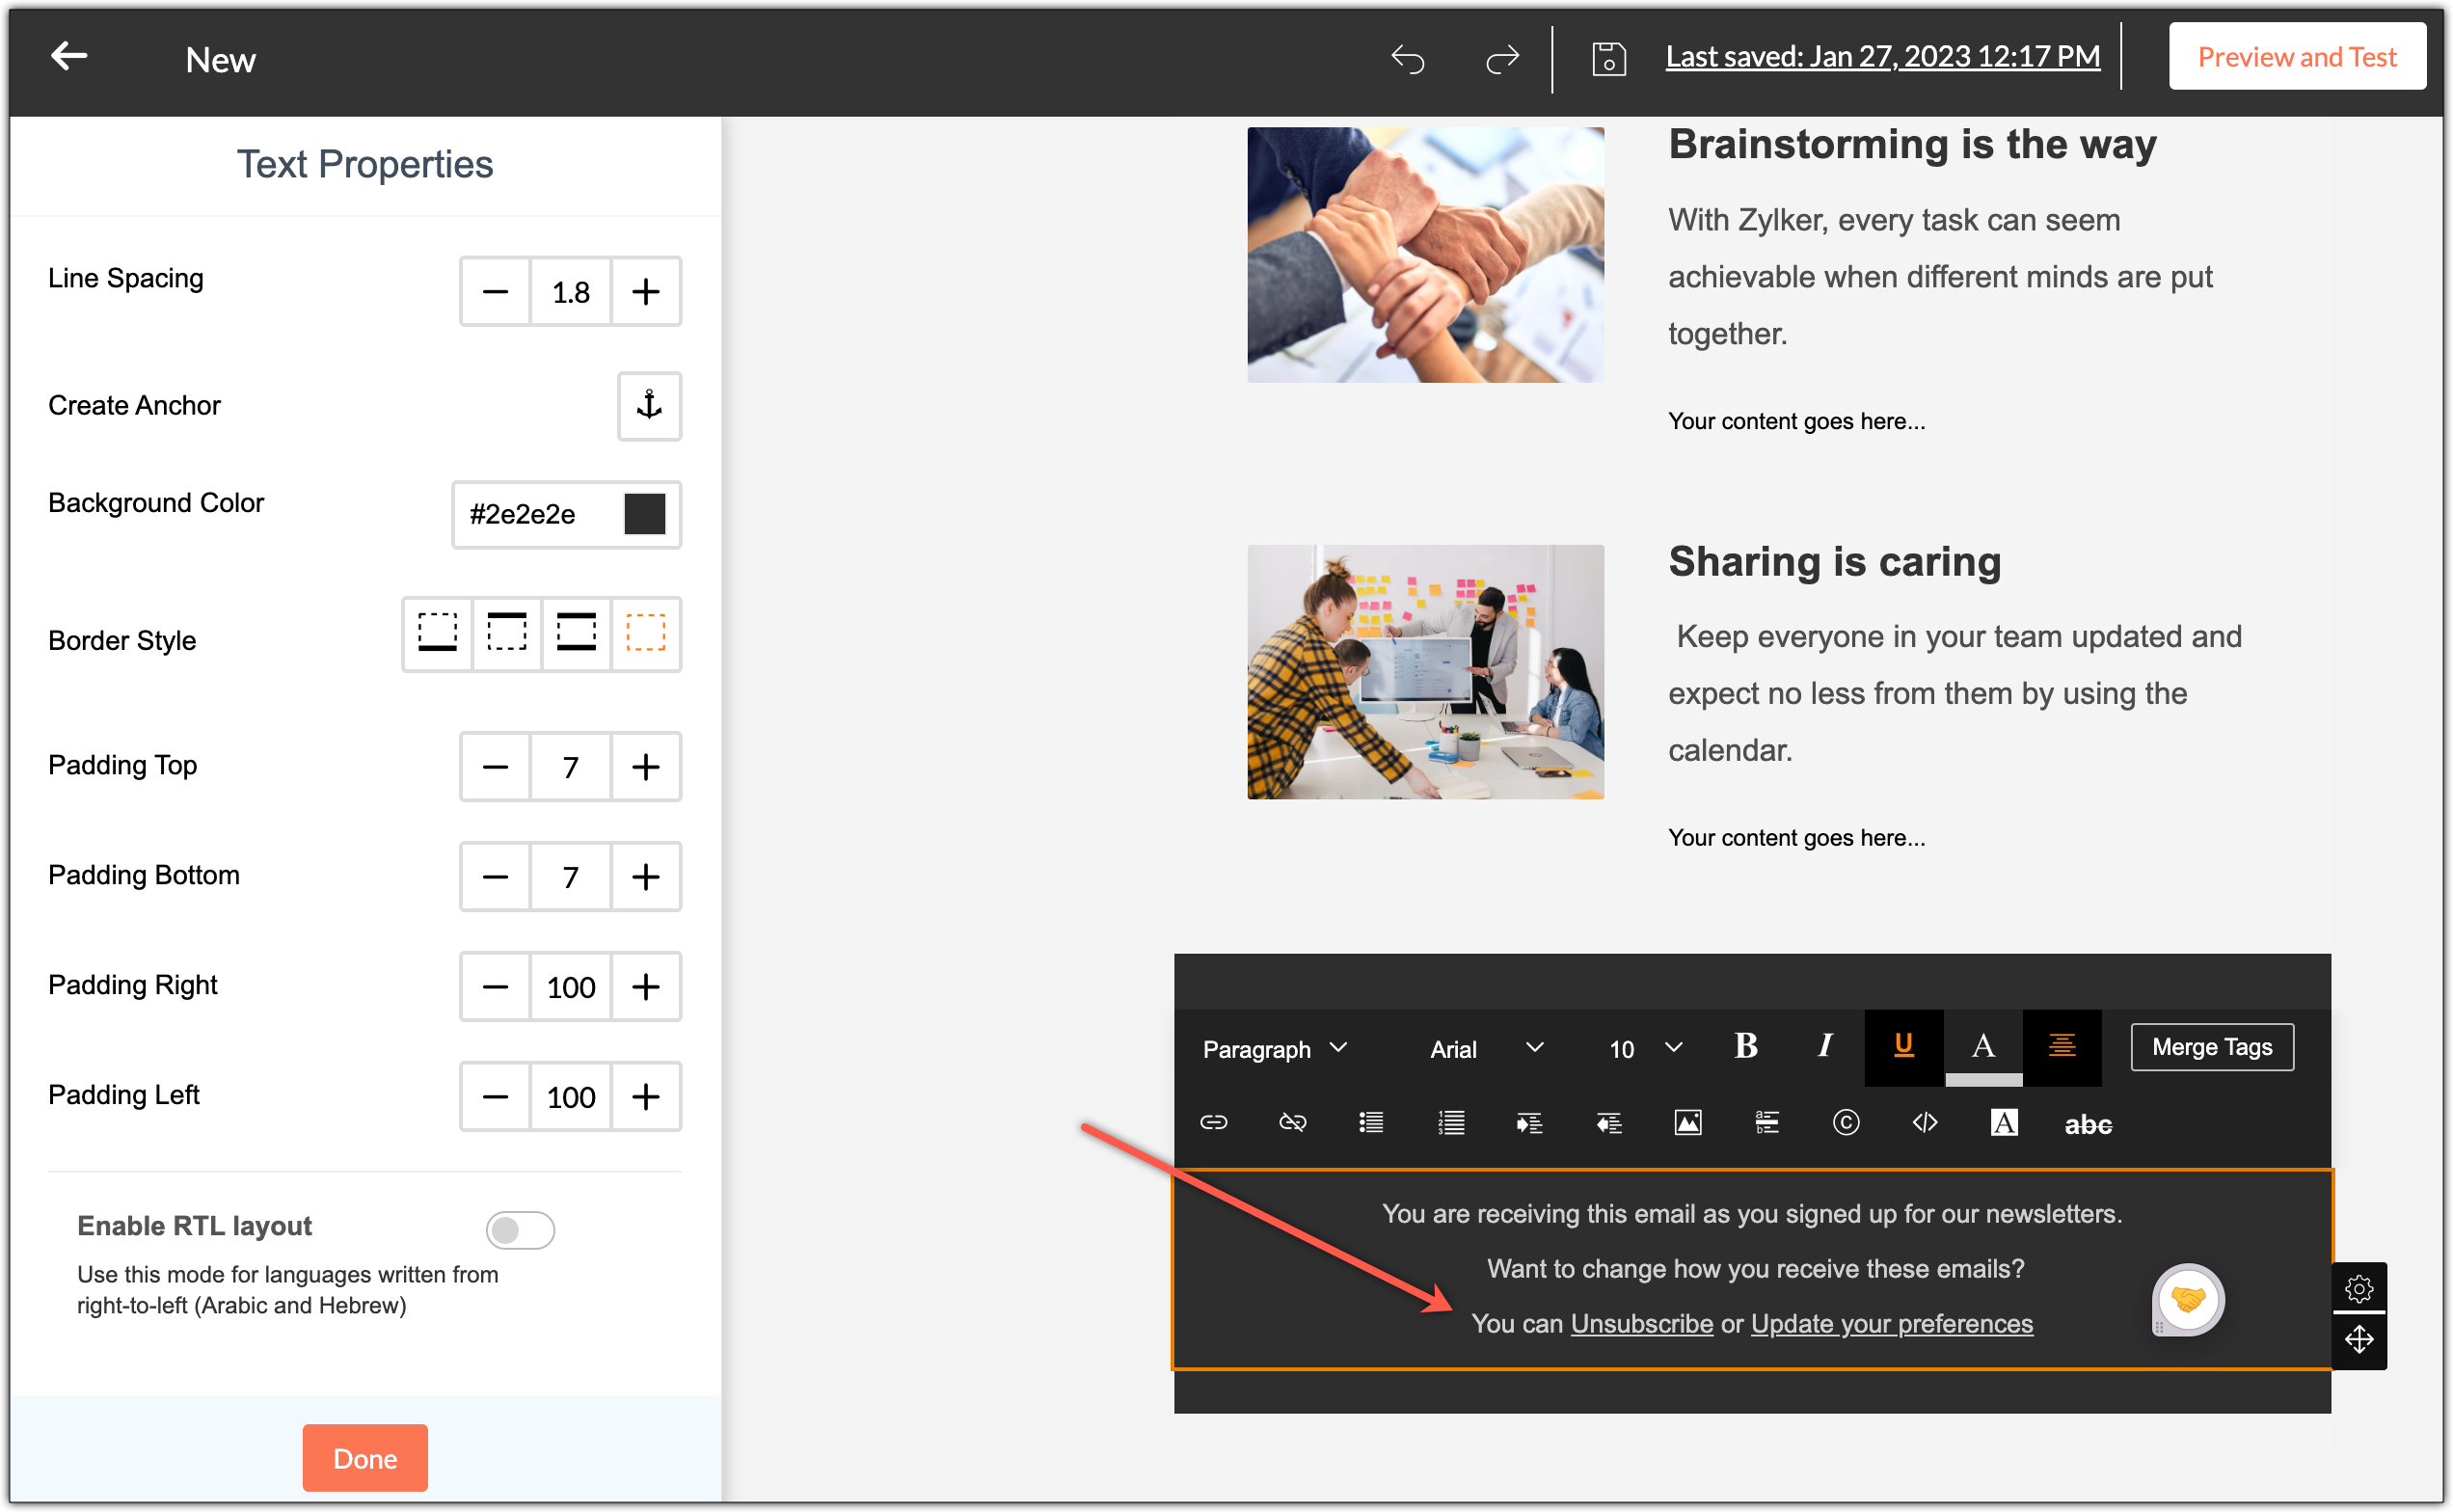Select bottom-only border style option
The width and height of the screenshot is (2453, 1512).
pos(437,633)
